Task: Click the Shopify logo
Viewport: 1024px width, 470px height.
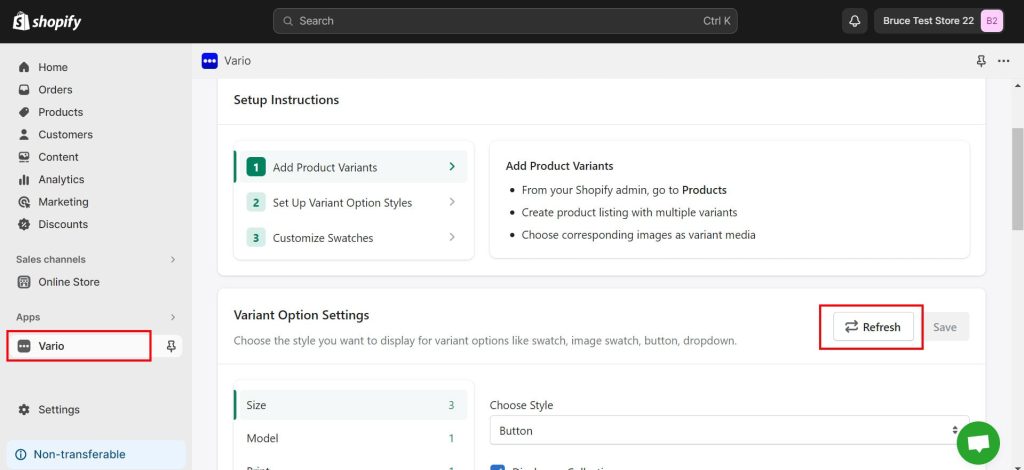Action: click(x=47, y=21)
